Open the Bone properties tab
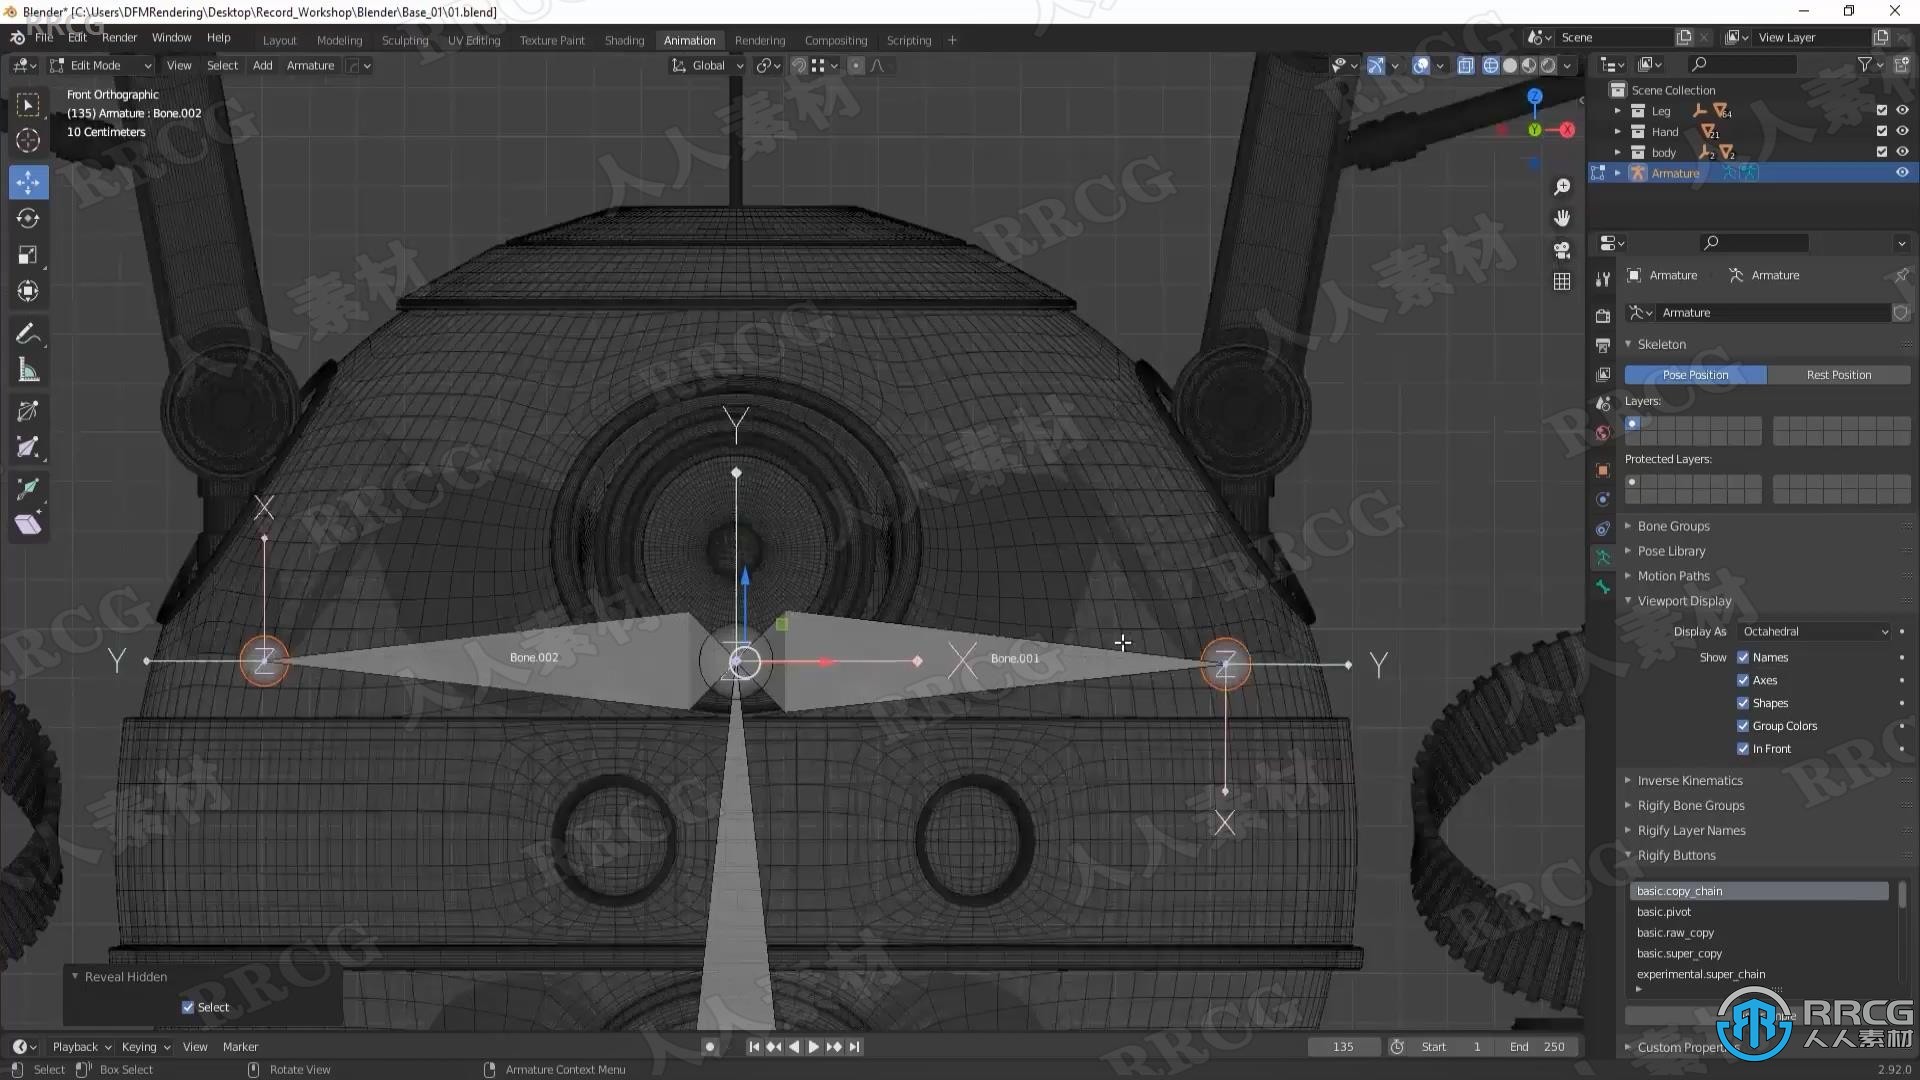Screen dimensions: 1920x1080 [x=1603, y=587]
